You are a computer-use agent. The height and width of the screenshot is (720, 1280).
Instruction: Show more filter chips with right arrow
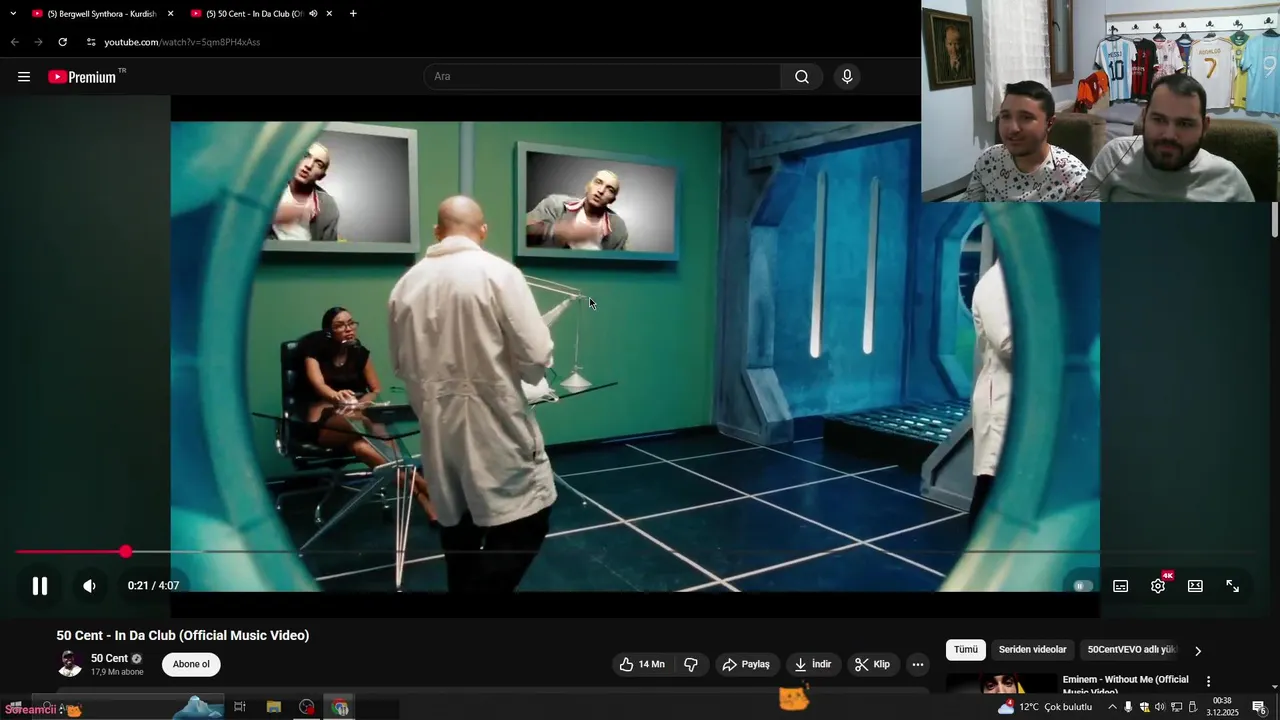point(1198,651)
